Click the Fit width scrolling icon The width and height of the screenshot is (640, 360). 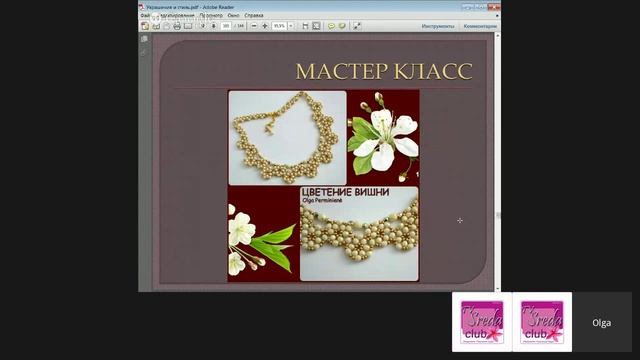click(305, 26)
